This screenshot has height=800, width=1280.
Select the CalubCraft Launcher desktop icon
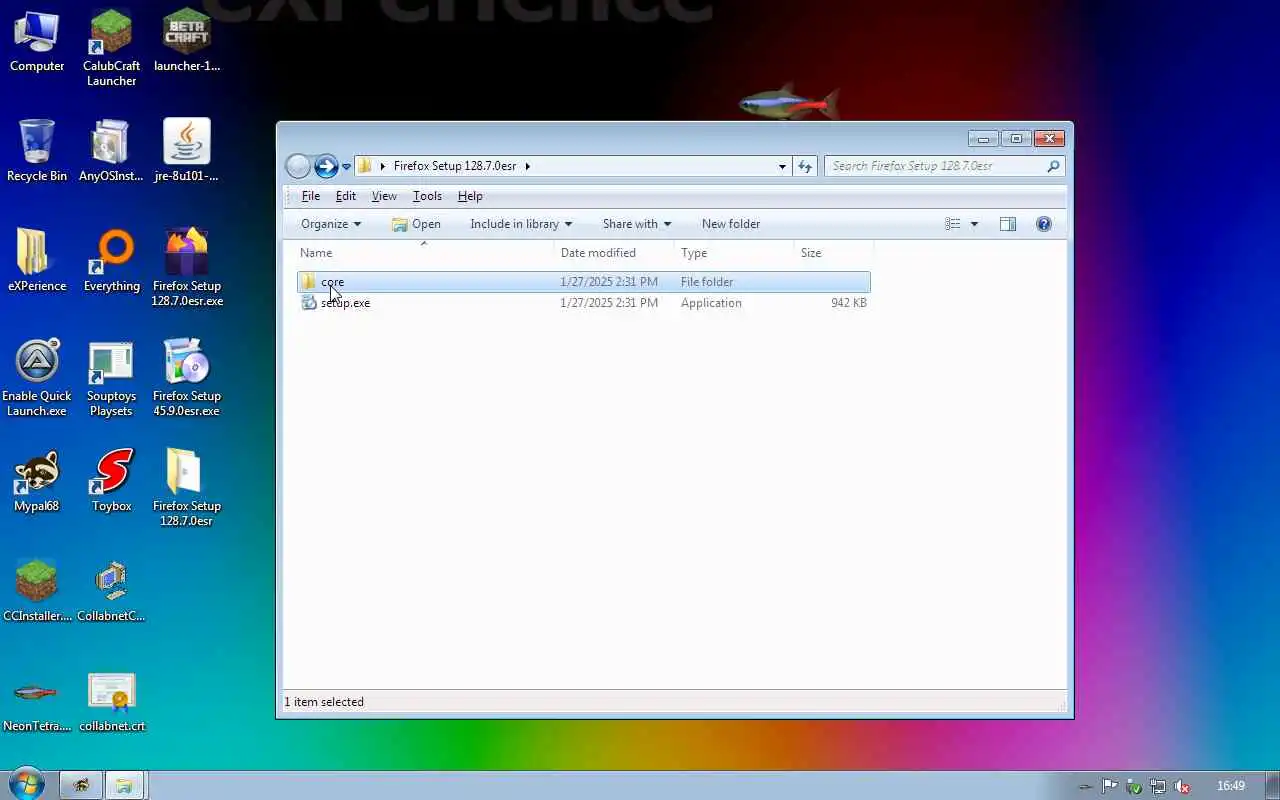[111, 48]
